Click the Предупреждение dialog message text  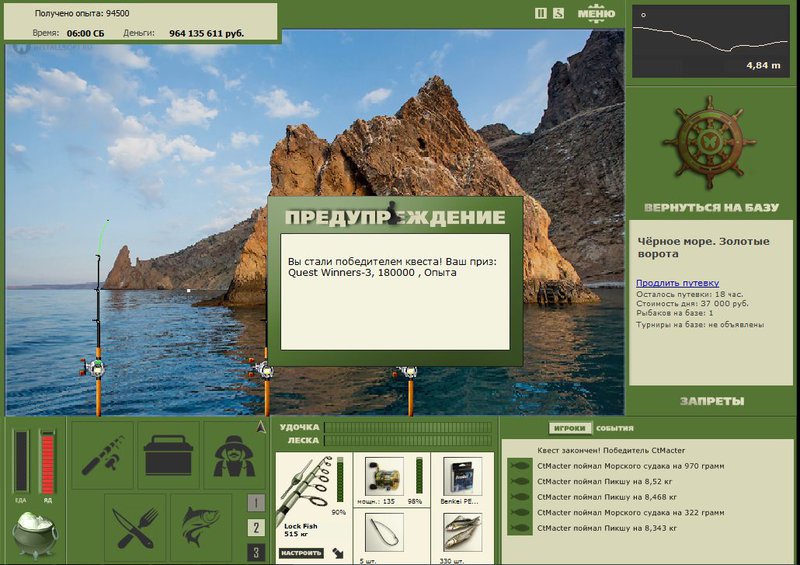(x=392, y=267)
